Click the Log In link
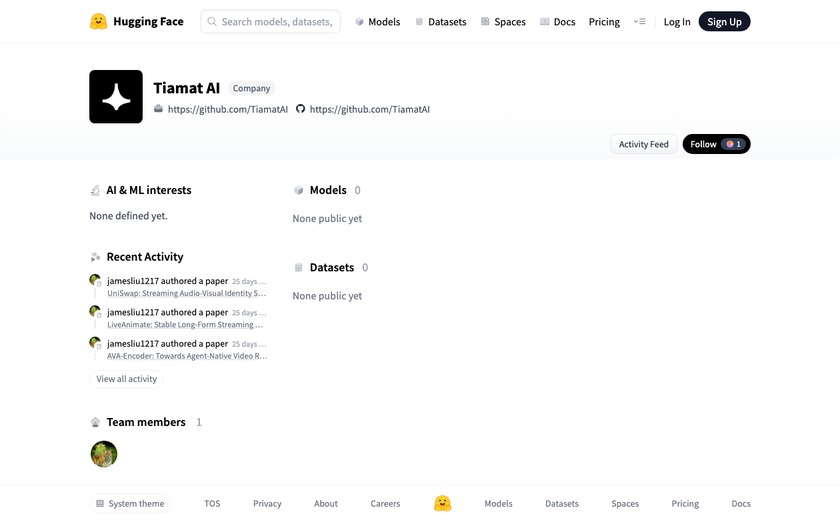The height and width of the screenshot is (520, 840). 677,22
